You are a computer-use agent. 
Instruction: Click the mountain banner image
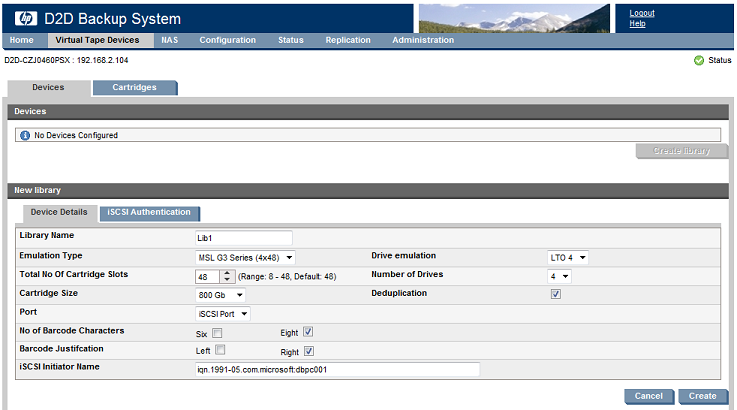pos(514,18)
